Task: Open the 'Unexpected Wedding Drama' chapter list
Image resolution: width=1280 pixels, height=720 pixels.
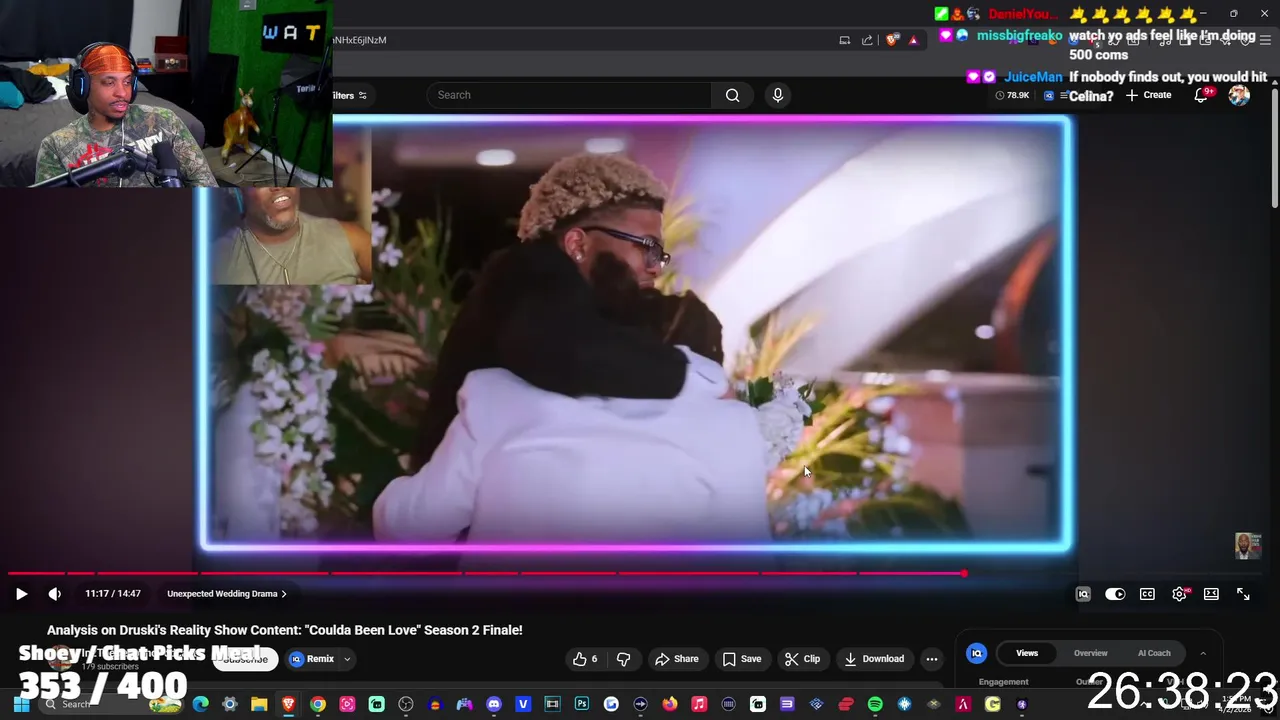Action: [x=227, y=594]
